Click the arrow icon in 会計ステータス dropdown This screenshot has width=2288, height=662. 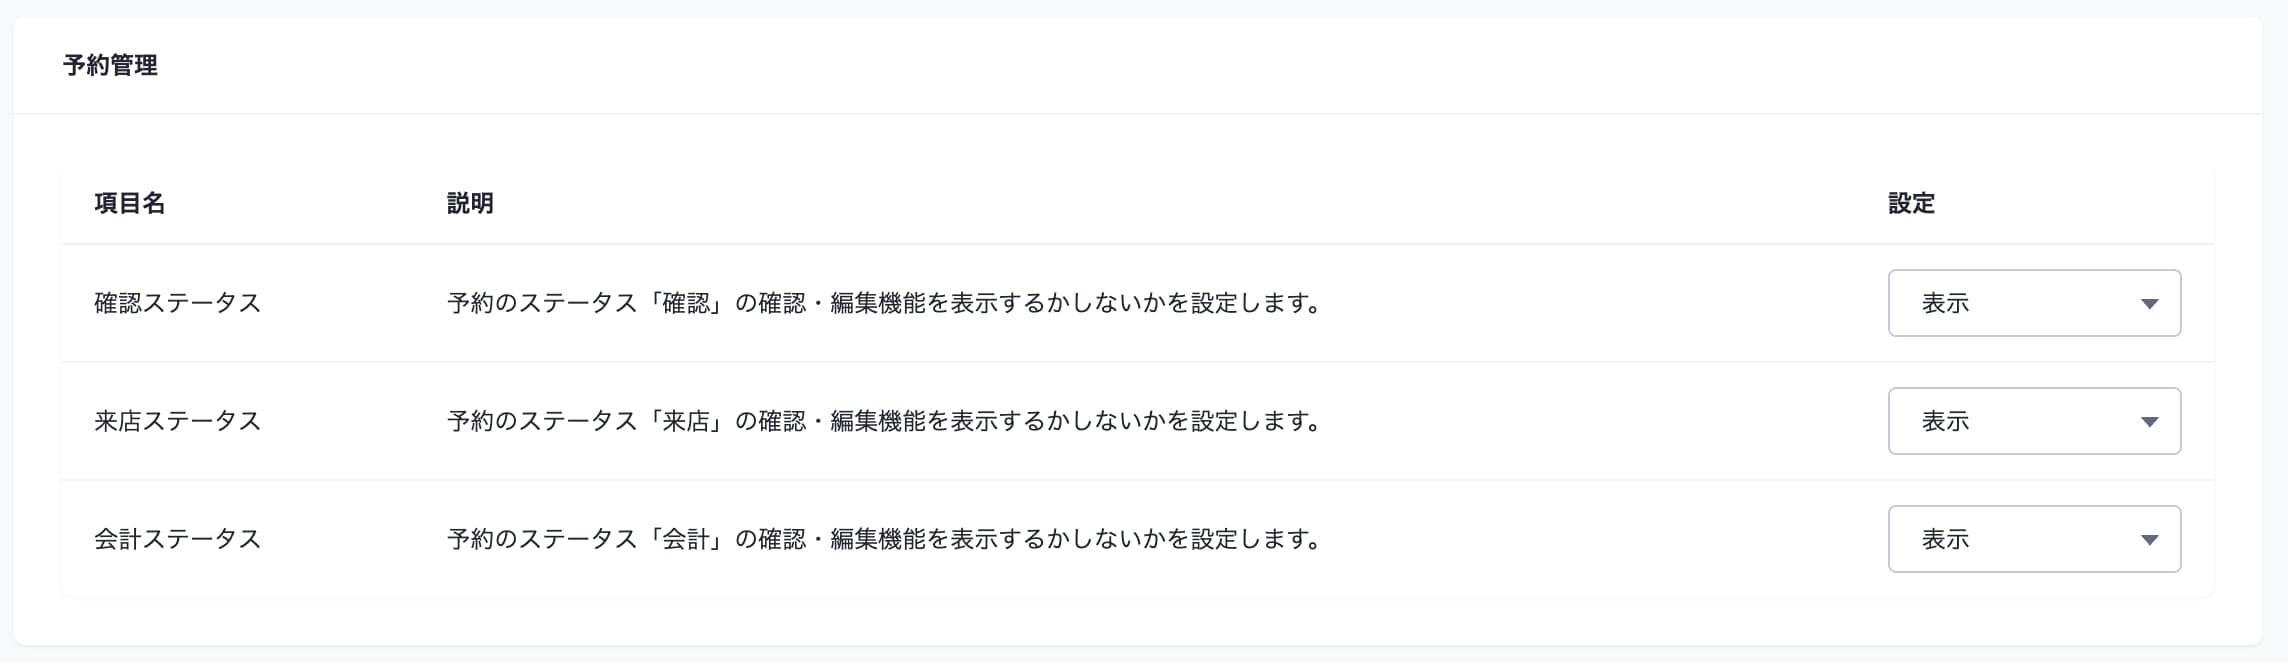[2149, 540]
